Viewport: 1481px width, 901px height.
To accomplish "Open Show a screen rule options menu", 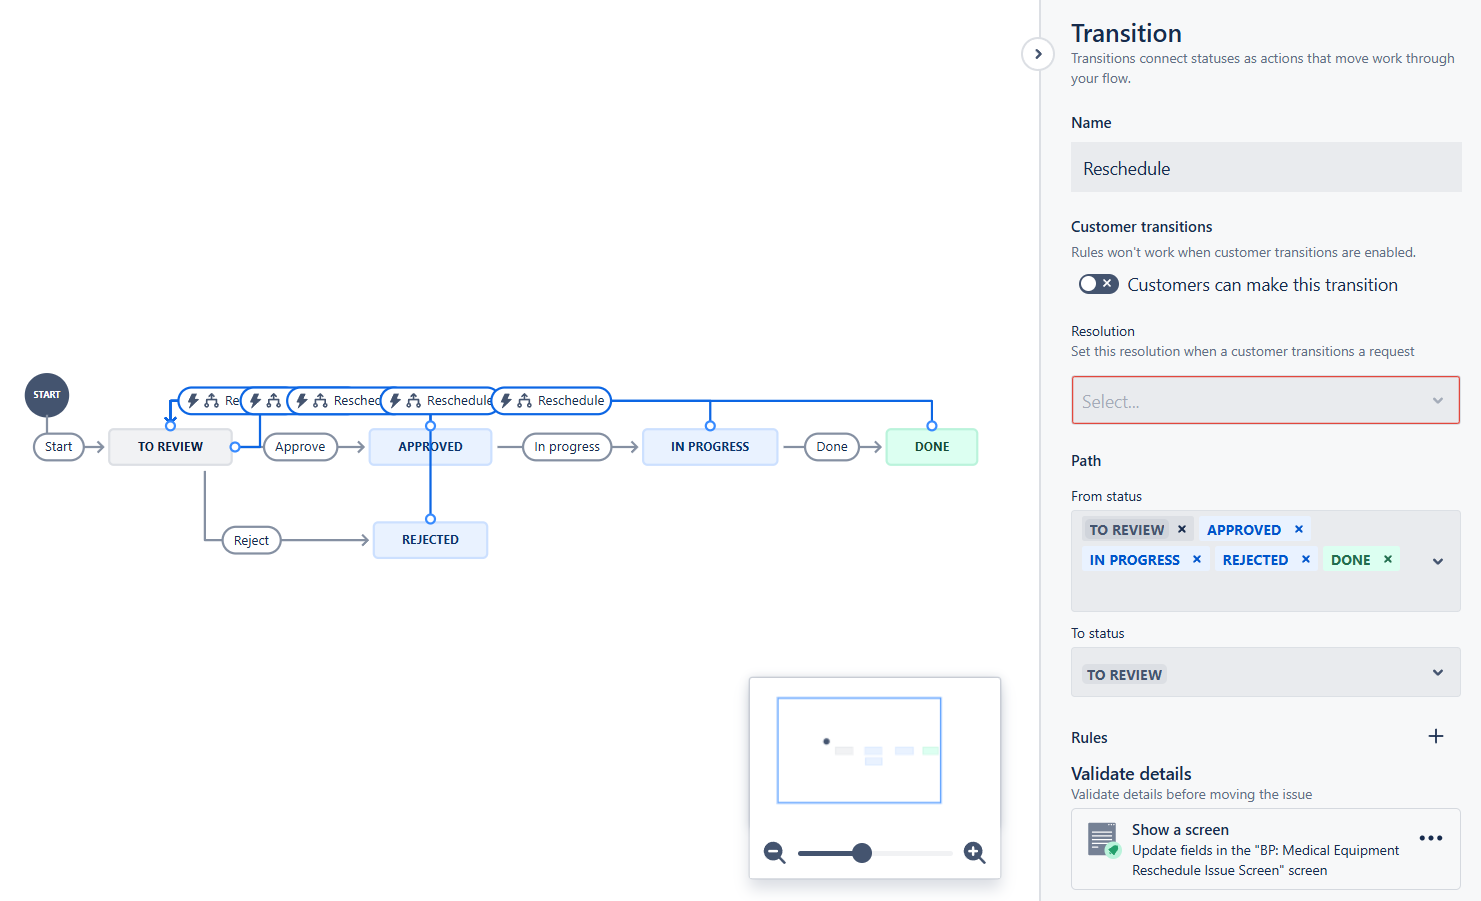I will click(1430, 838).
